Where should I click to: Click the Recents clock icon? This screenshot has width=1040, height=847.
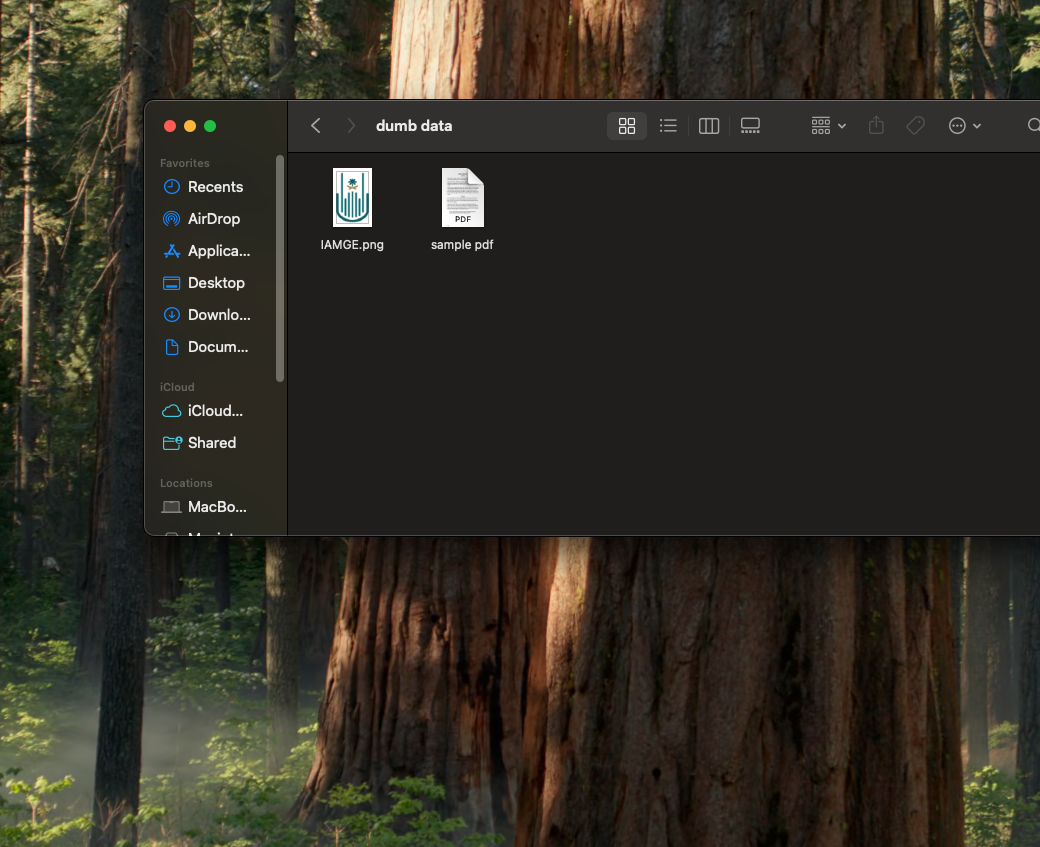click(x=172, y=187)
